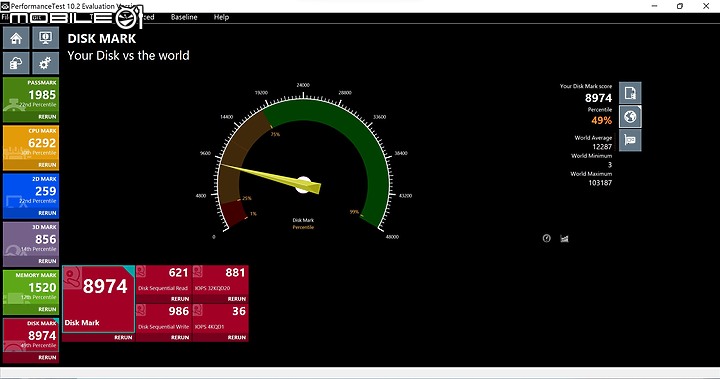Screen dimensions: 720x379
Task: Open the settings gears icon
Action: (45, 63)
